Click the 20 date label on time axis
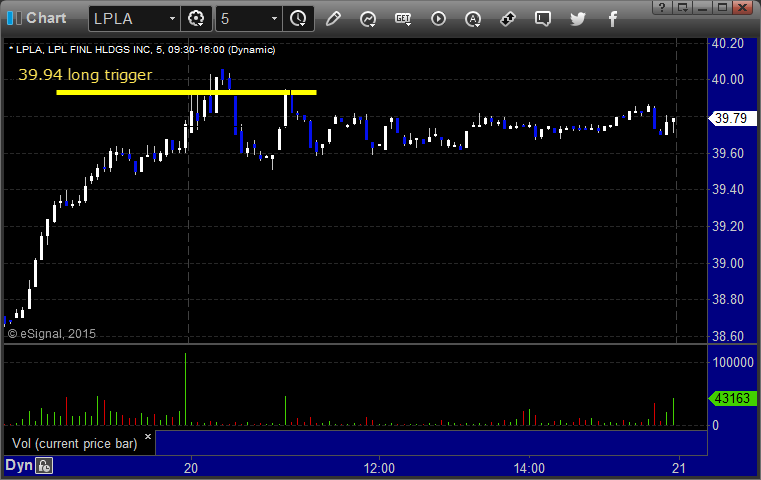Viewport: 761px width, 480px height. (191, 468)
